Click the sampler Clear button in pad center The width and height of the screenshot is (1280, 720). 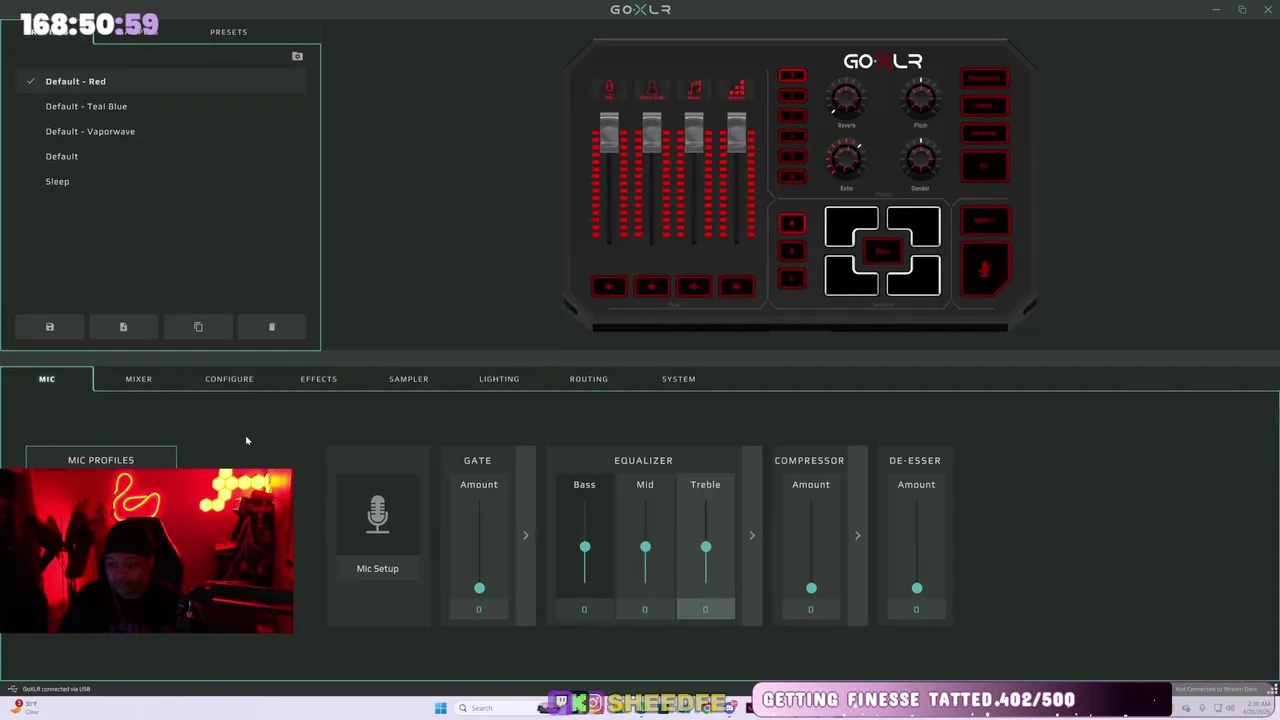click(882, 252)
